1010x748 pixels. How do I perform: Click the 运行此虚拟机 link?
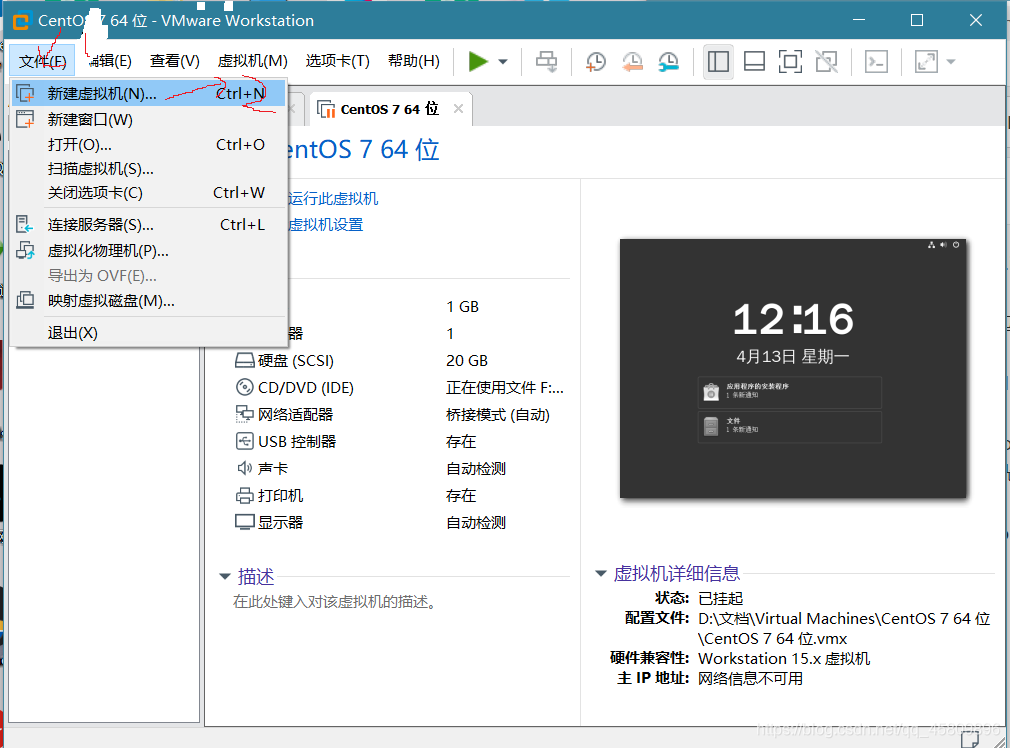click(333, 198)
